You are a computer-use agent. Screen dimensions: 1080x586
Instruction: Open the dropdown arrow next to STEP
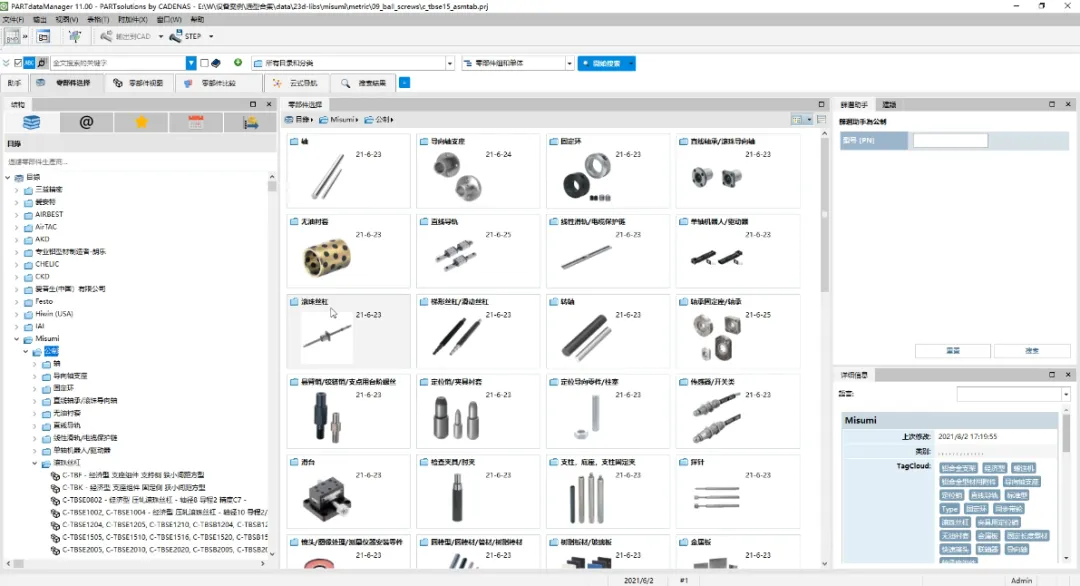coord(211,36)
